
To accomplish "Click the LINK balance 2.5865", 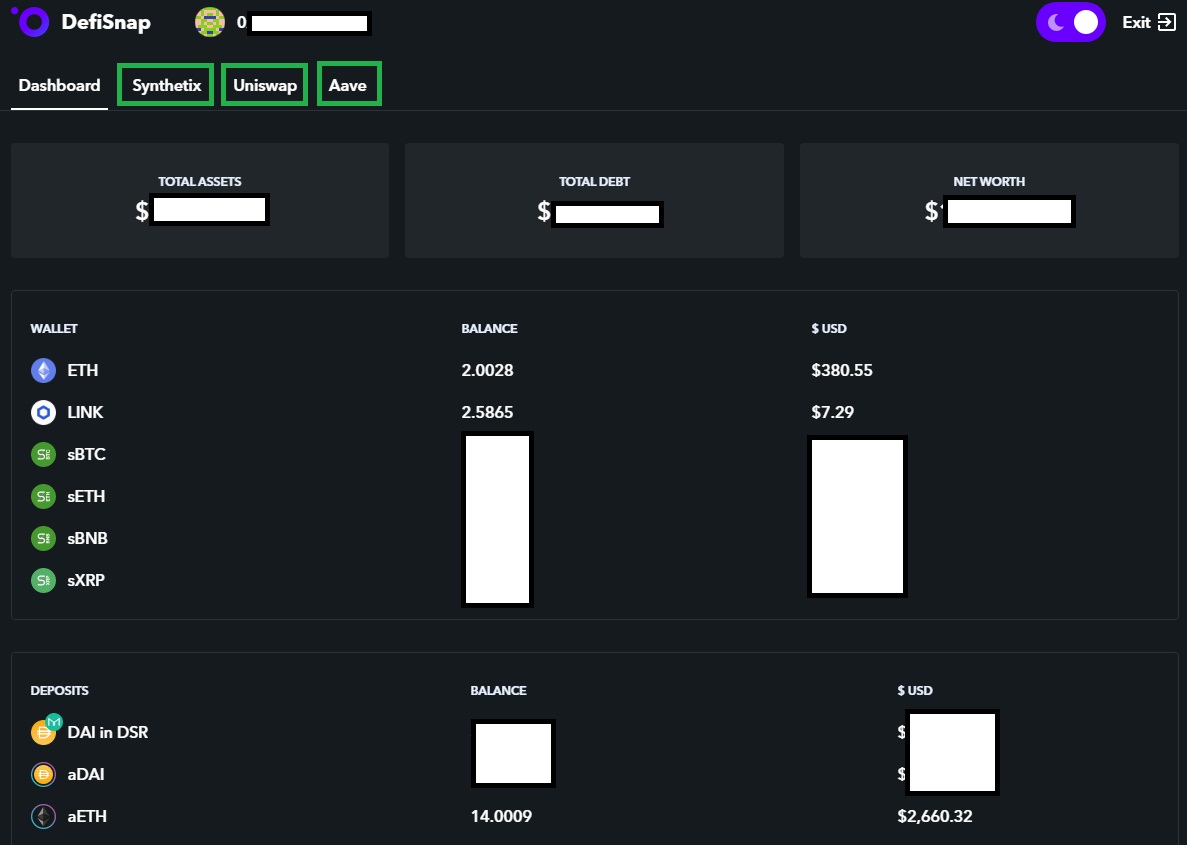I will (x=488, y=413).
